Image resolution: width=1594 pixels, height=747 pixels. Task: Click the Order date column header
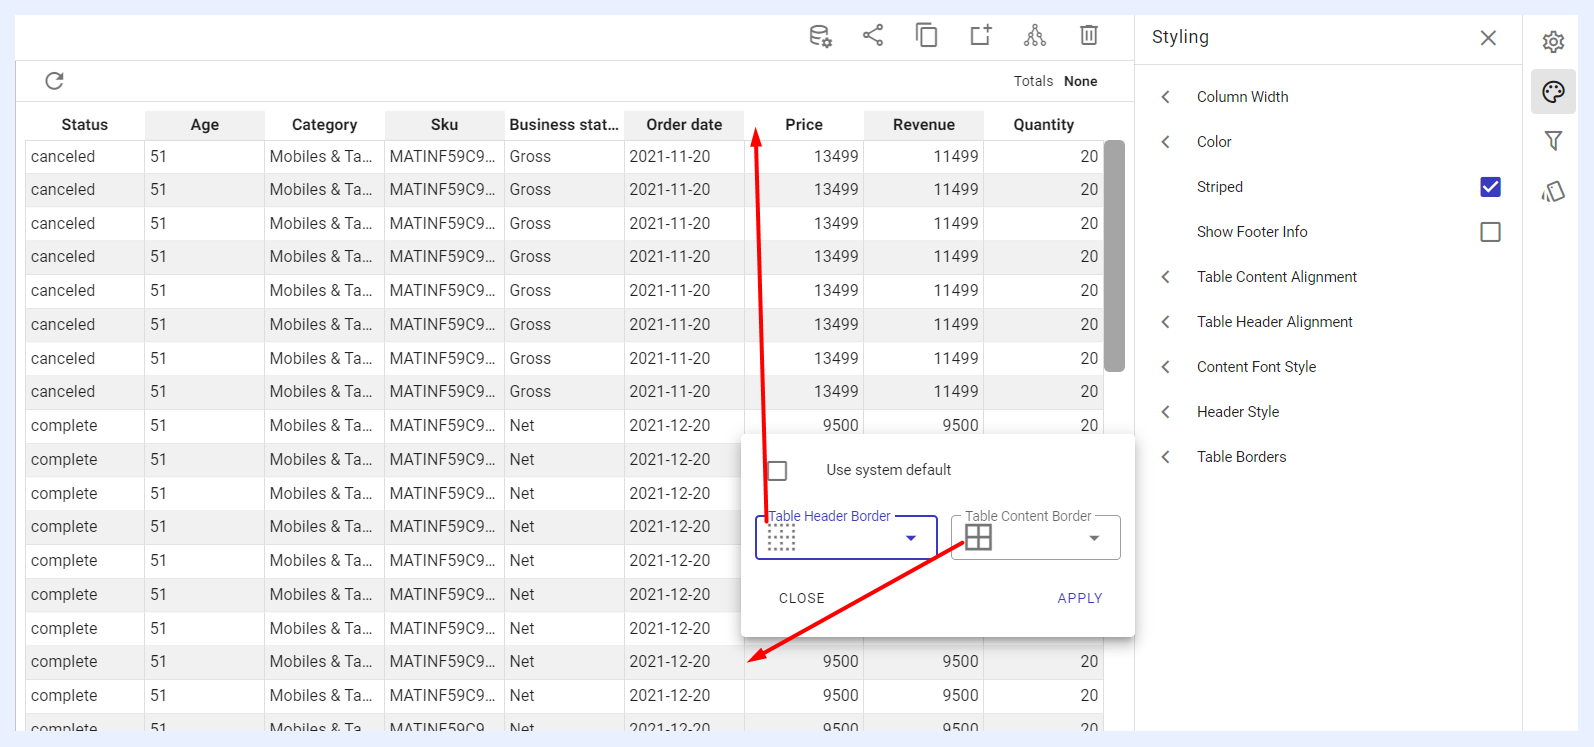pos(685,125)
